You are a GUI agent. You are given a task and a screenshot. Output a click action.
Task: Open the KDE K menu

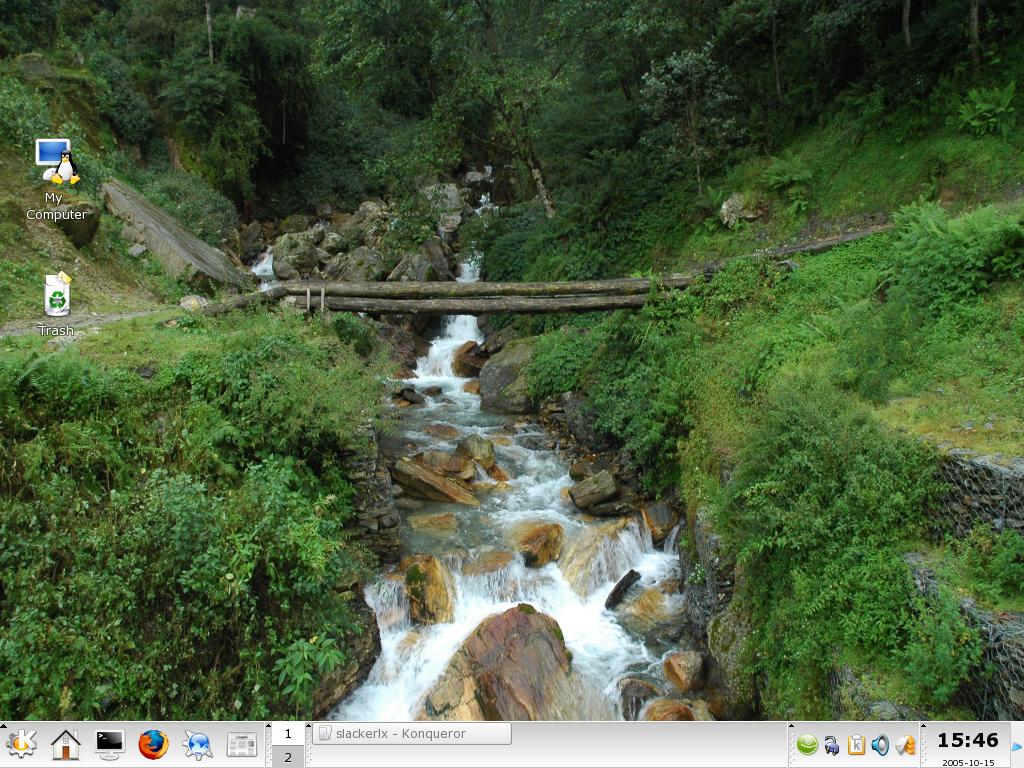point(22,744)
